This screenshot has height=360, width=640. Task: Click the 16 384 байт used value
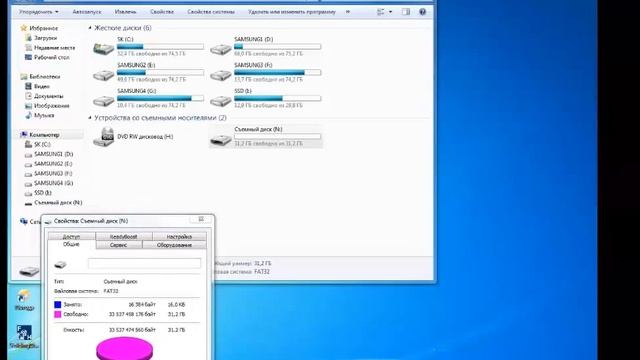click(x=142, y=304)
